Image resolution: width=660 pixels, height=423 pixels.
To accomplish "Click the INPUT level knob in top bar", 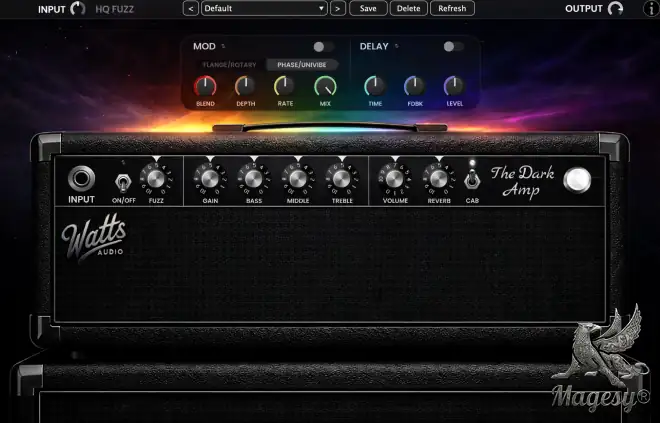I will click(77, 8).
